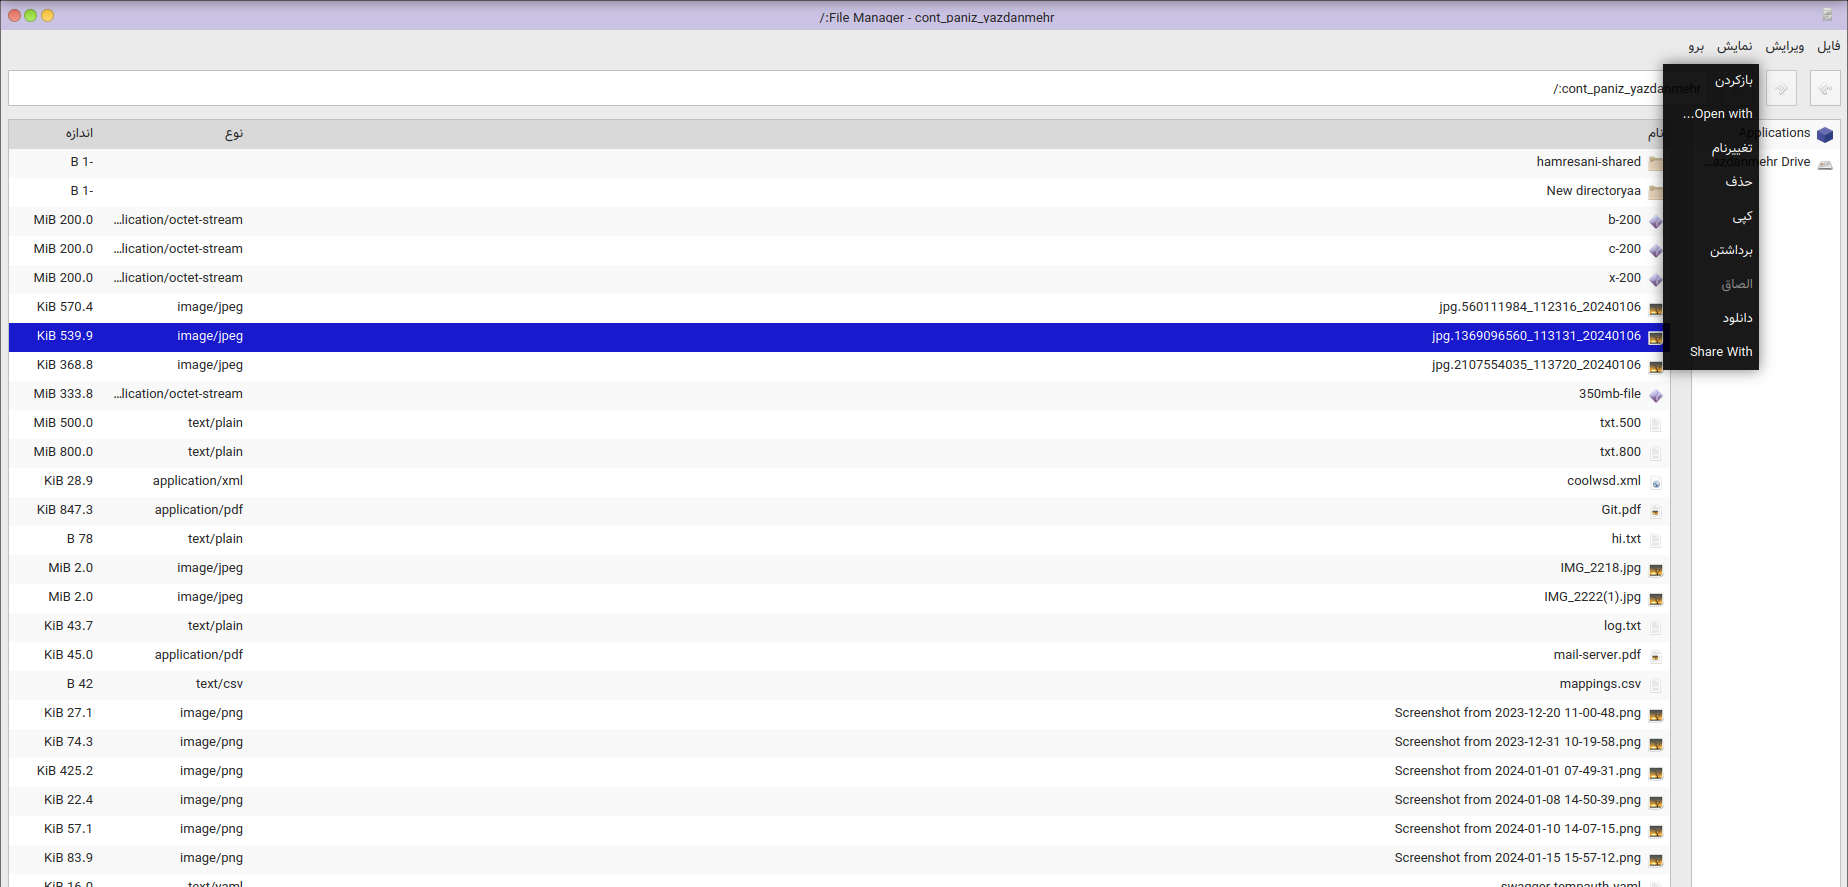Viewport: 1848px width, 887px height.
Task: Choose برداشتن from the context menu
Action: (1711, 250)
